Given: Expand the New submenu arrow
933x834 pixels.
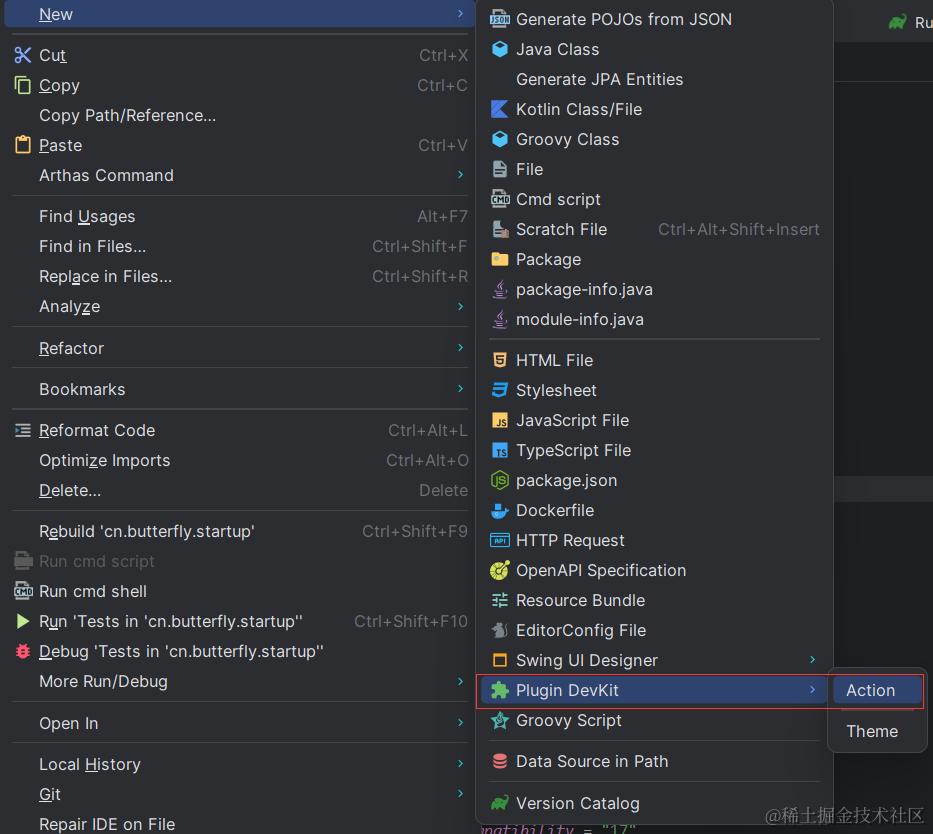Looking at the screenshot, I should click(x=461, y=13).
